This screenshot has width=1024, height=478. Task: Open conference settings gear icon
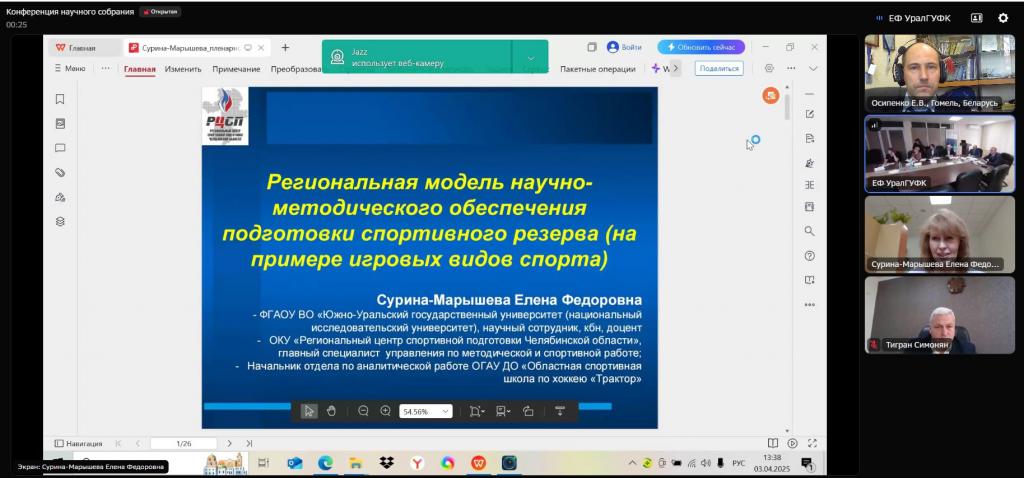[x=1003, y=18]
